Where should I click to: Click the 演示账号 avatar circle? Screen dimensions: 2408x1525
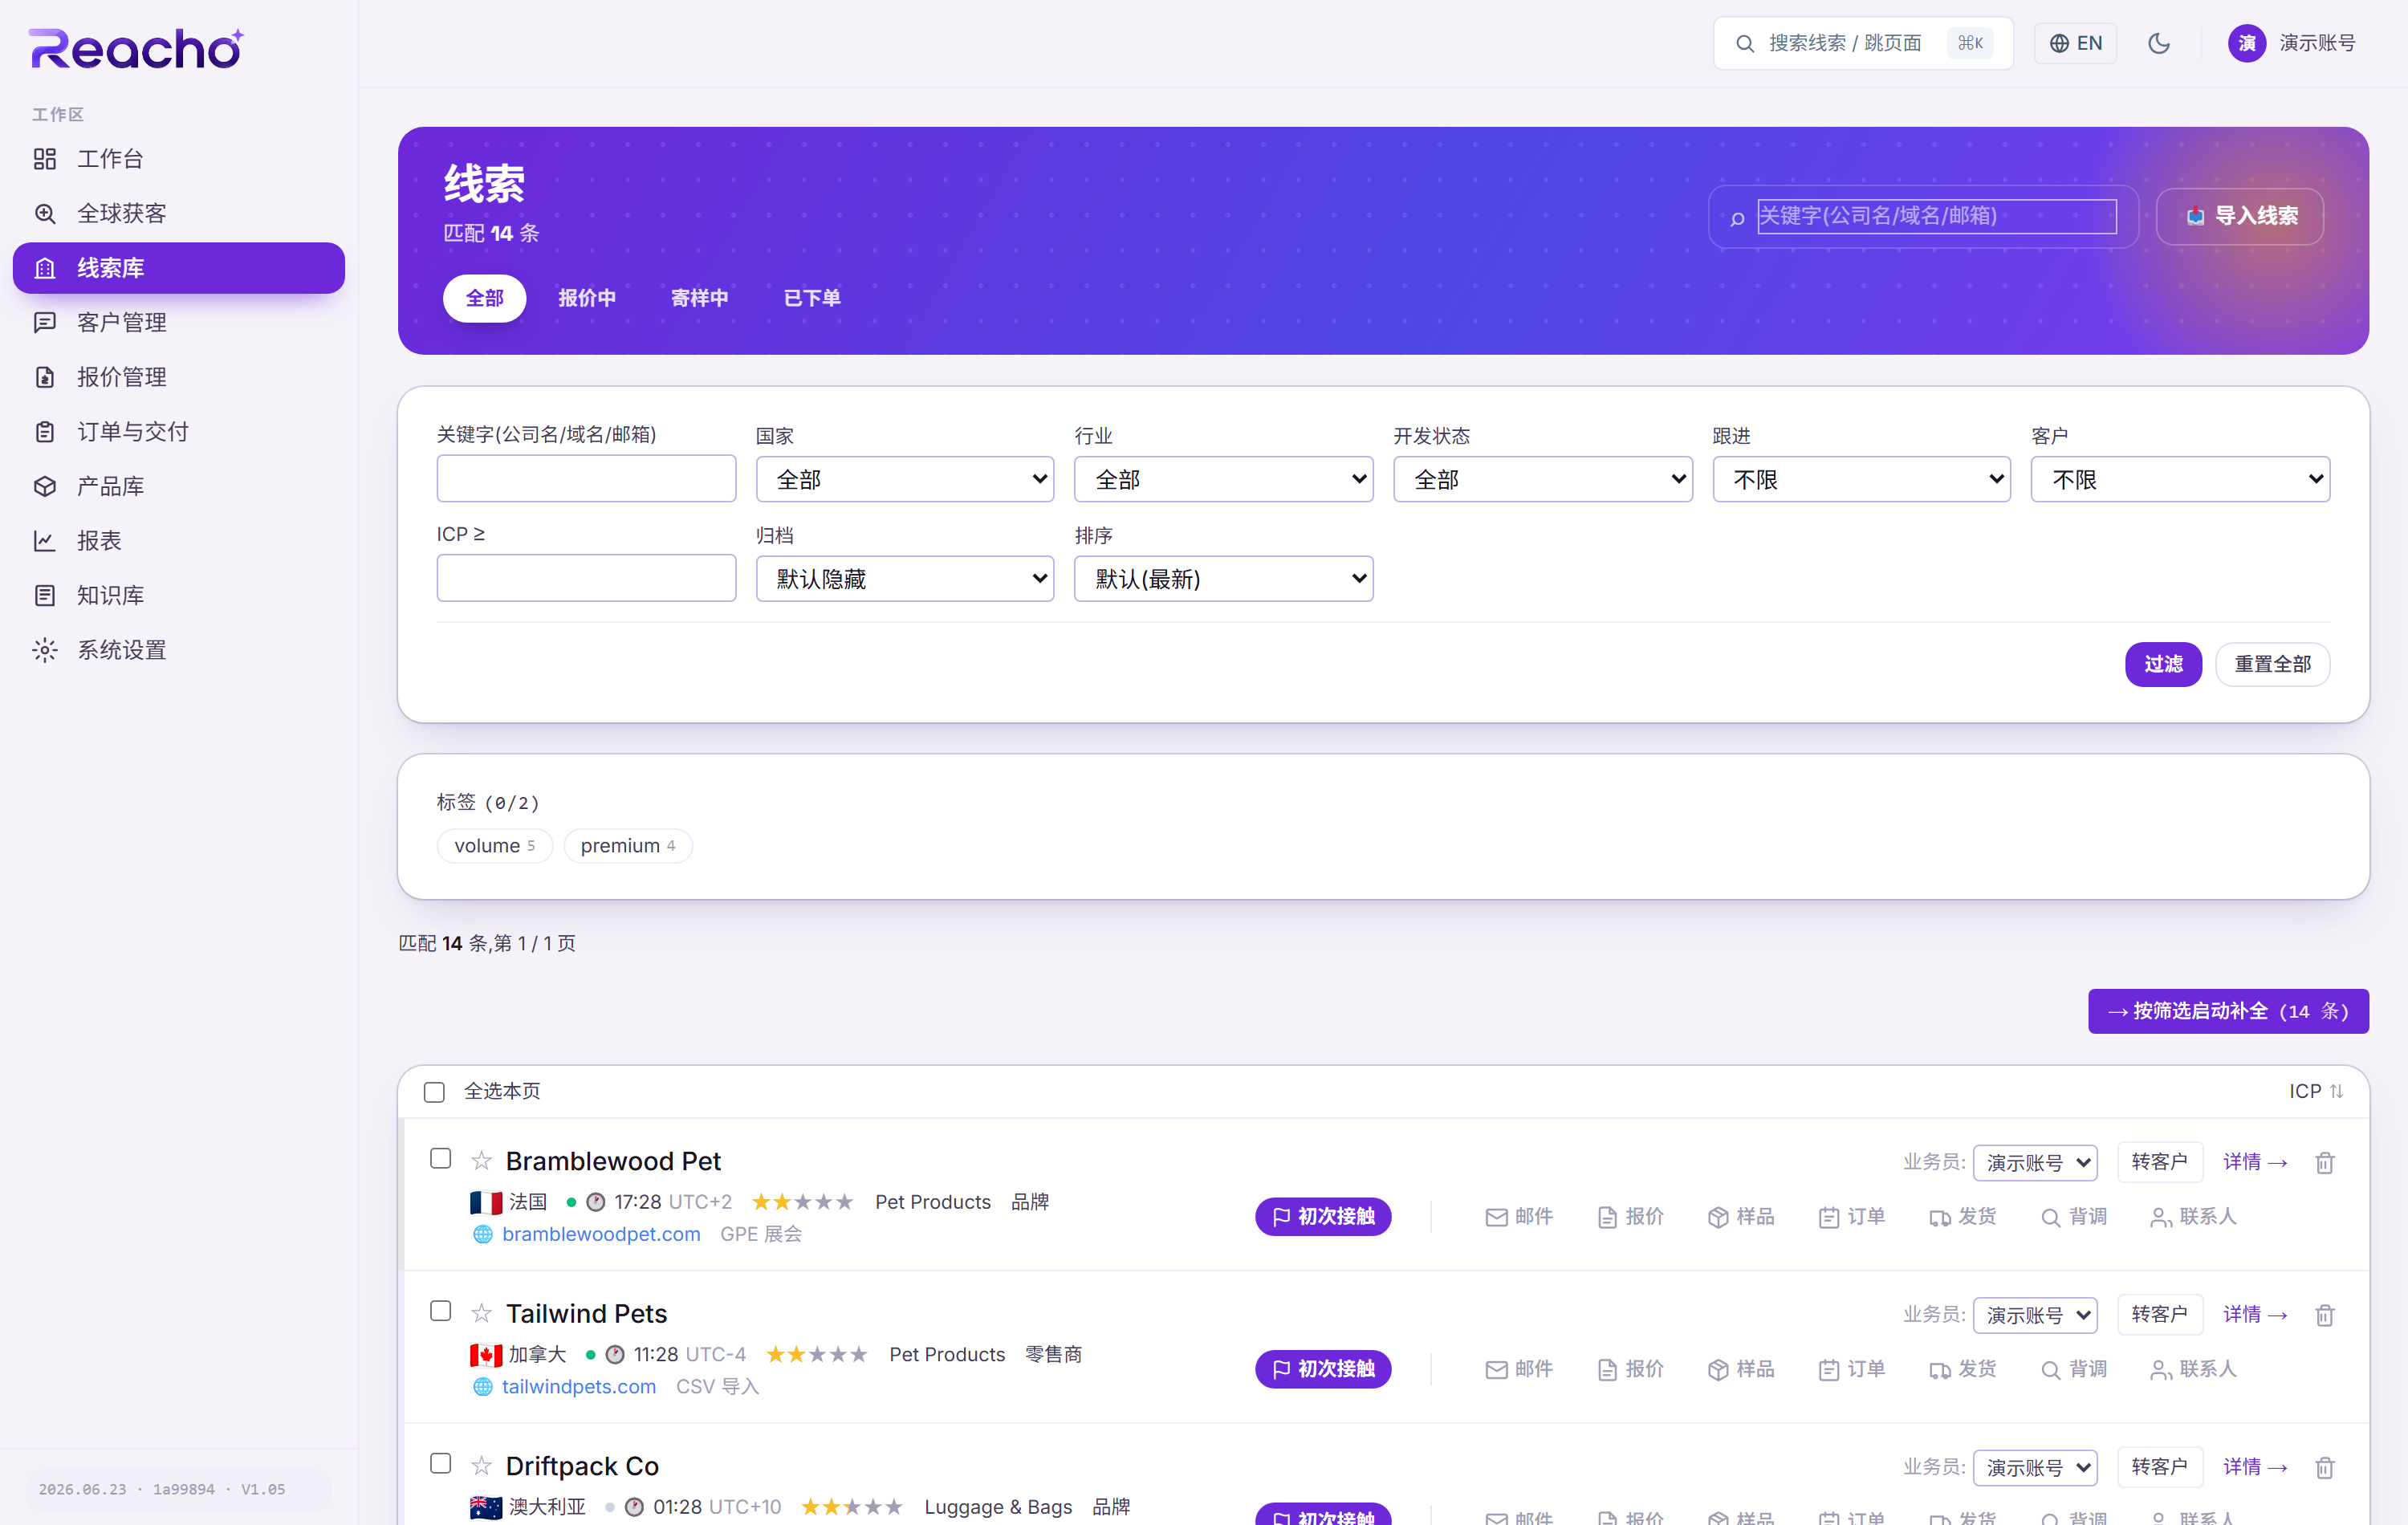[2246, 43]
